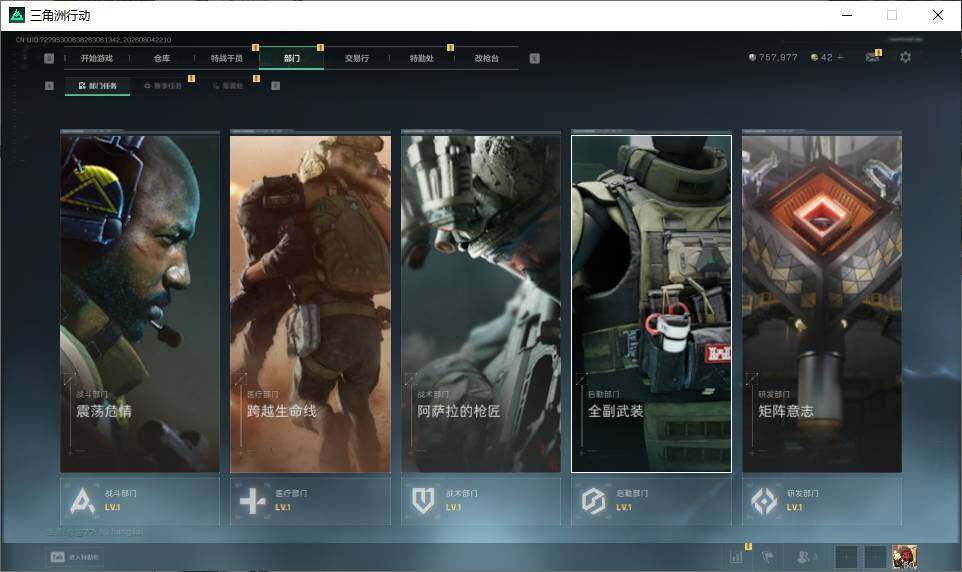Click the 阿萨拉的枪匠 mission title text
962x572 pixels.
coord(459,411)
